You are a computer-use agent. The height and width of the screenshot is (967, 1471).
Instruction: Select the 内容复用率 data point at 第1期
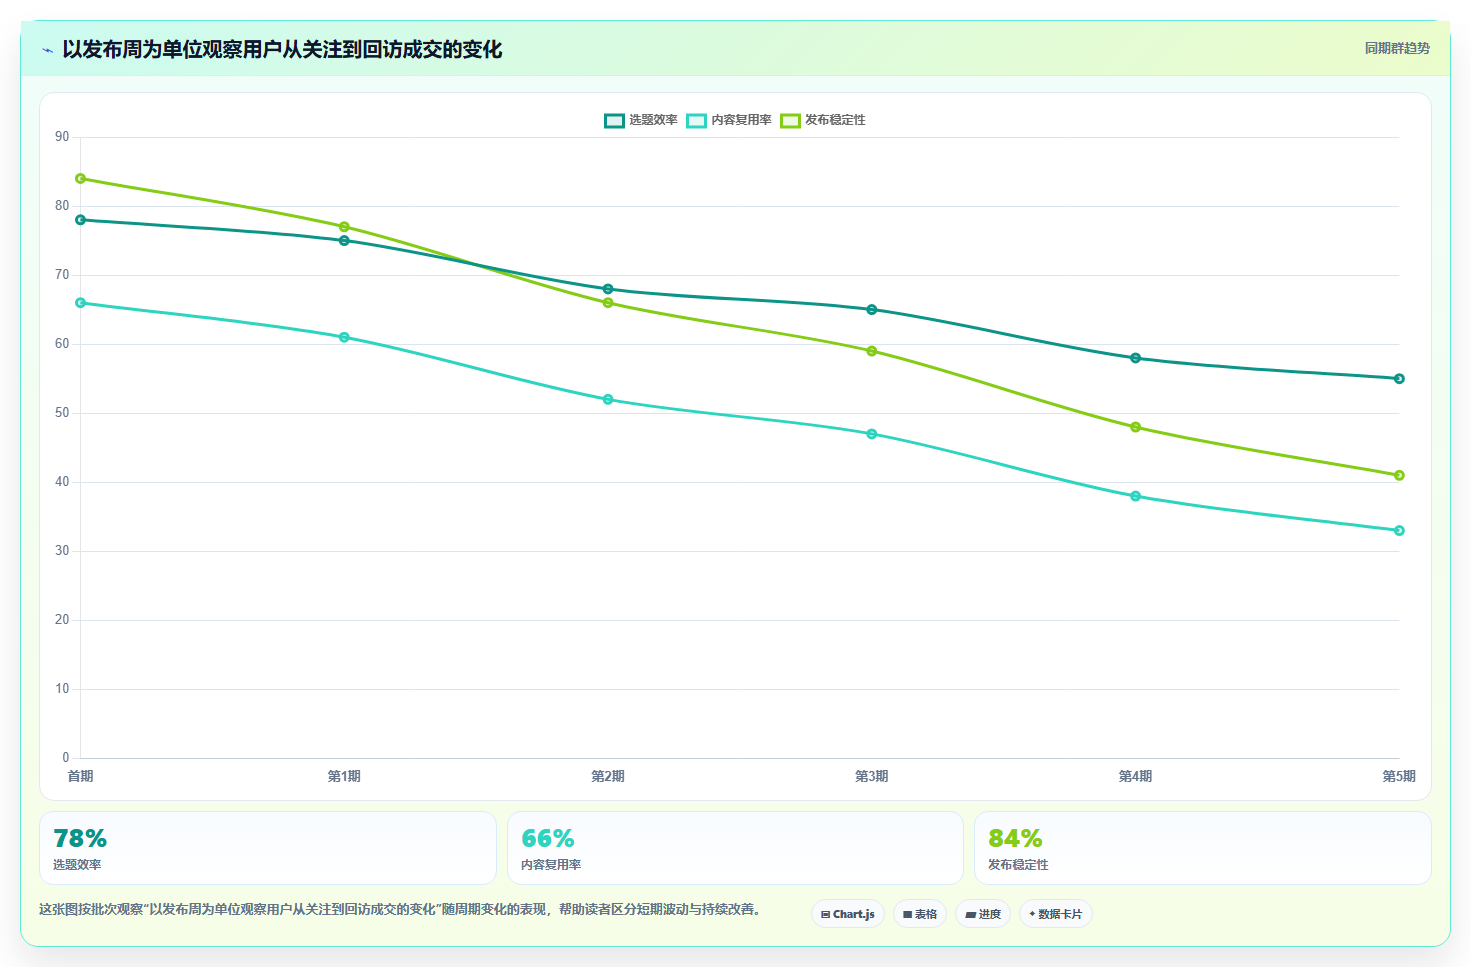(344, 337)
